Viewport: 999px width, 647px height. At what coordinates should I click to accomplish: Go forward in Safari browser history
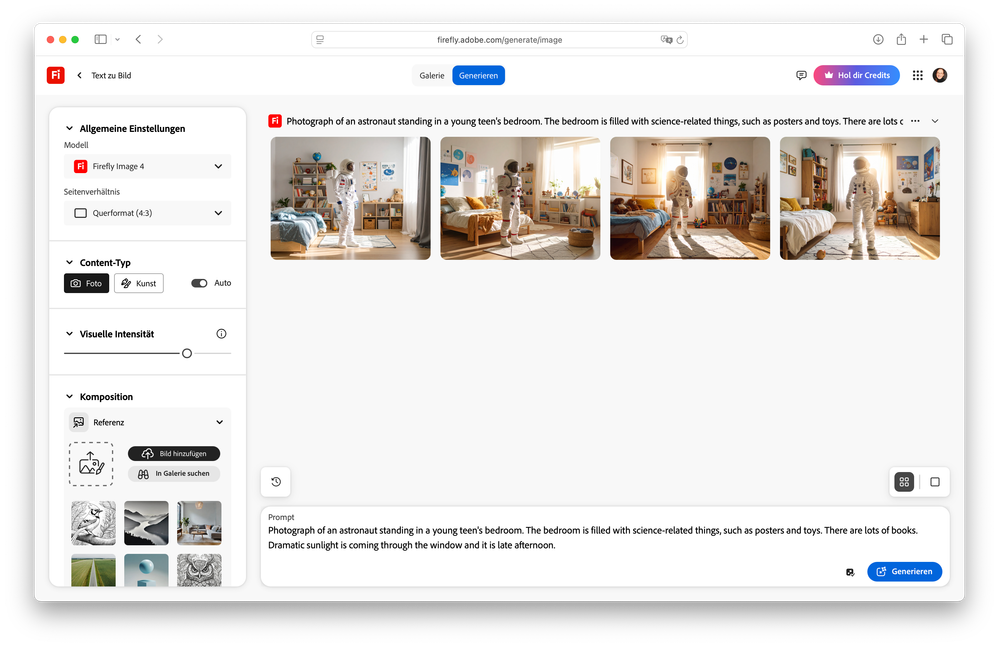tap(160, 39)
